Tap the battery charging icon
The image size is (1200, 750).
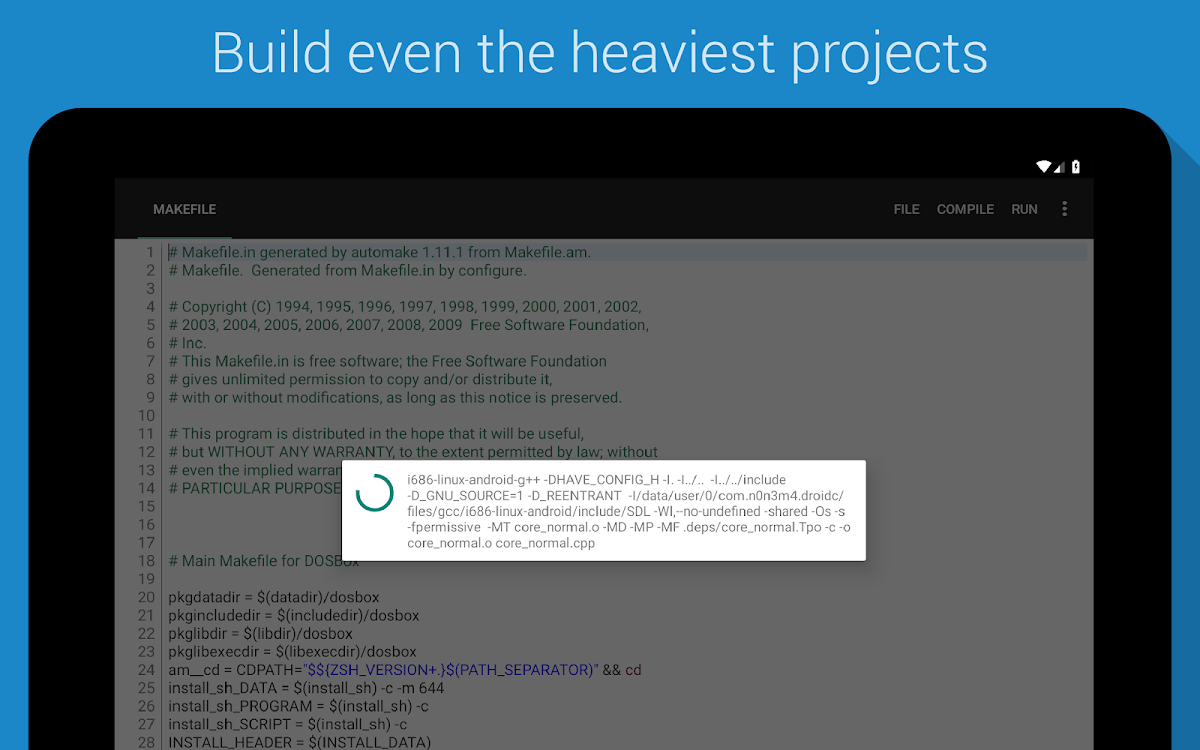click(x=1076, y=167)
